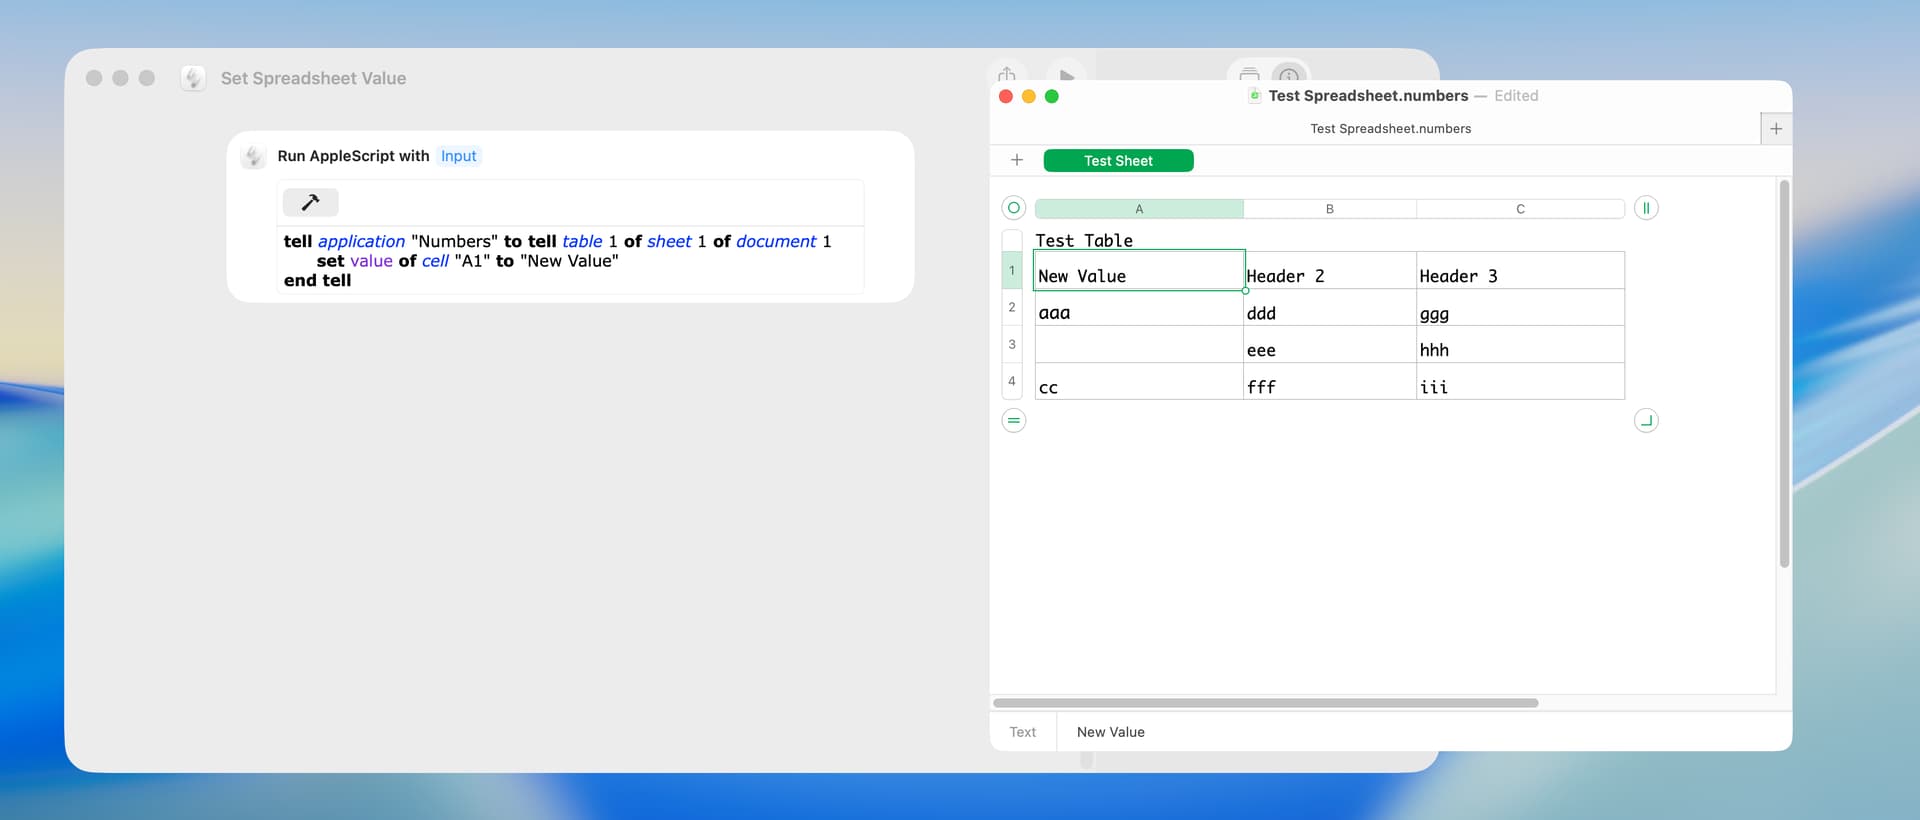Image resolution: width=1920 pixels, height=820 pixels.
Task: Click the hammer compile script button
Action: pos(310,203)
